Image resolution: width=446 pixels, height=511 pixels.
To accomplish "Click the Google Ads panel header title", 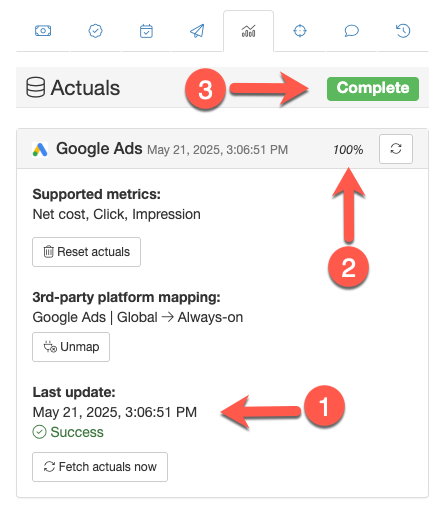I will click(99, 148).
